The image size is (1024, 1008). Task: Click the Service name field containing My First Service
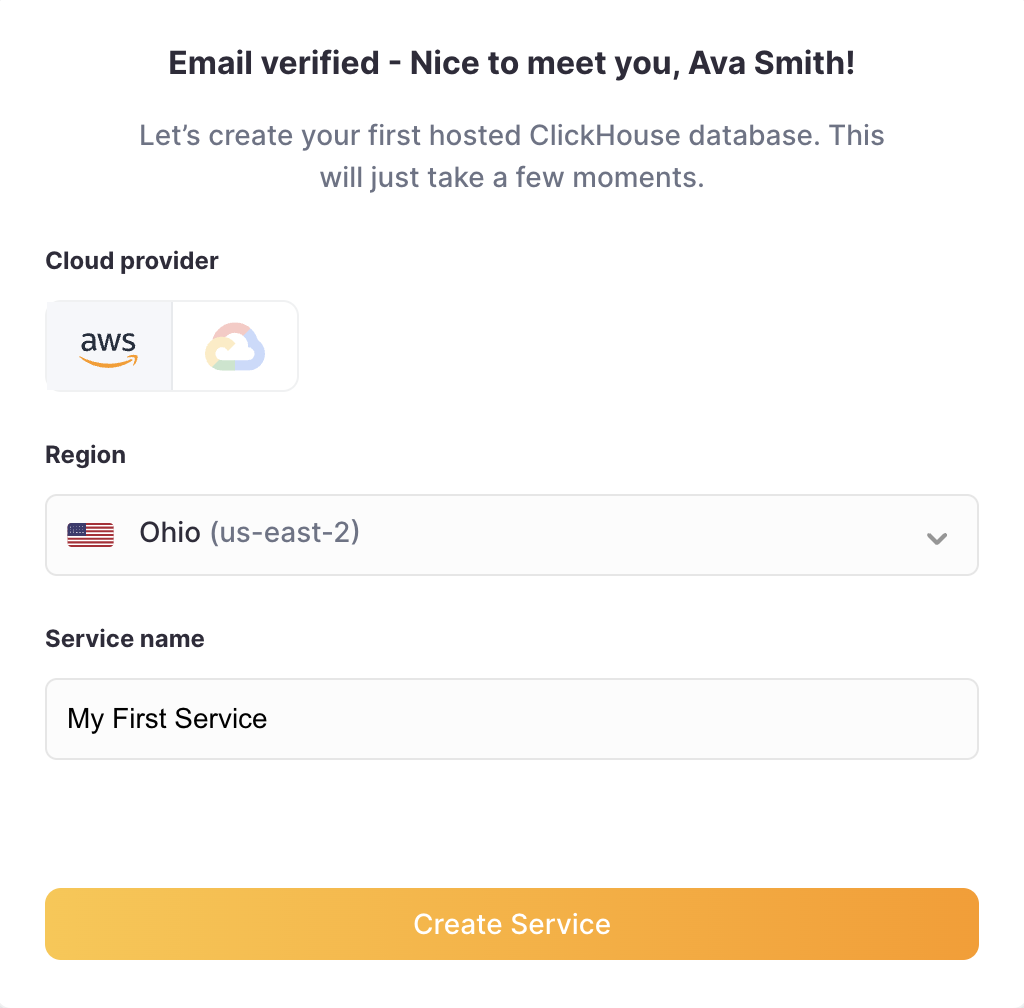click(512, 718)
